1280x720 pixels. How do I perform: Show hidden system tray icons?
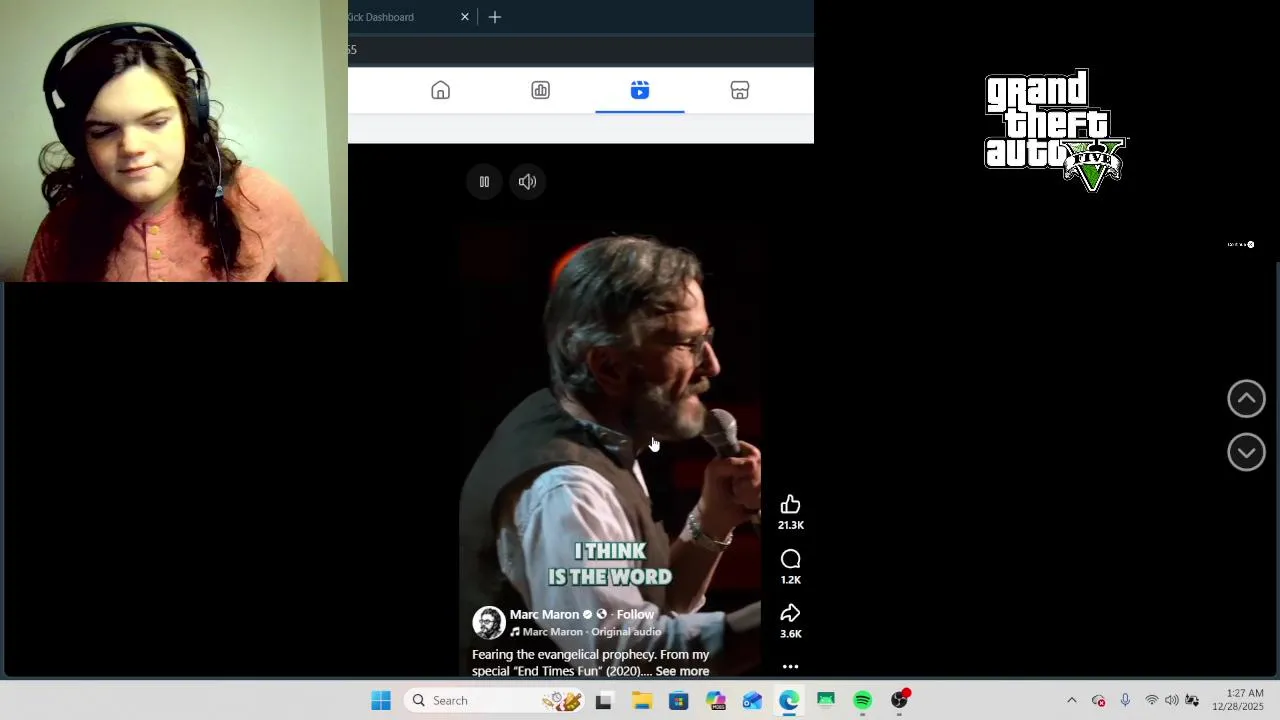(1072, 701)
